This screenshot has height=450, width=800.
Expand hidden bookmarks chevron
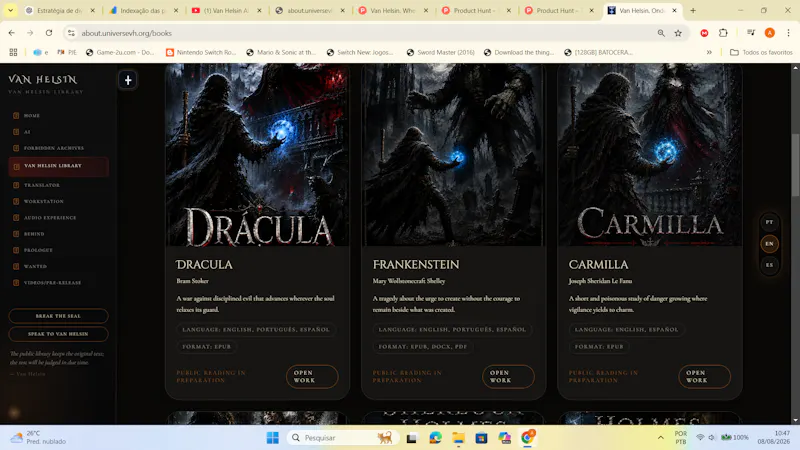click(x=709, y=52)
